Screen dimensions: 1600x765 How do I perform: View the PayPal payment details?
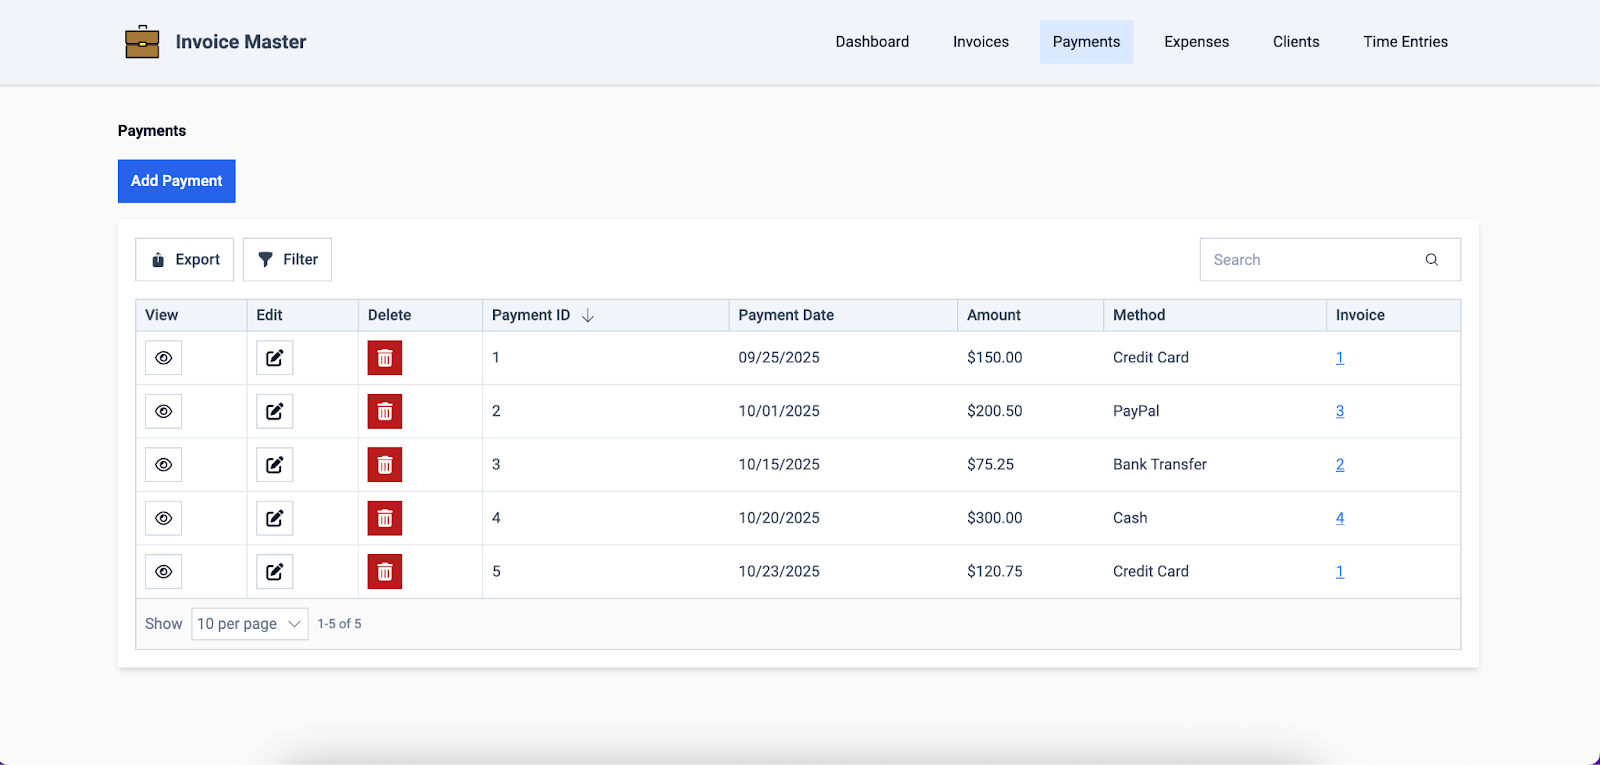(163, 411)
